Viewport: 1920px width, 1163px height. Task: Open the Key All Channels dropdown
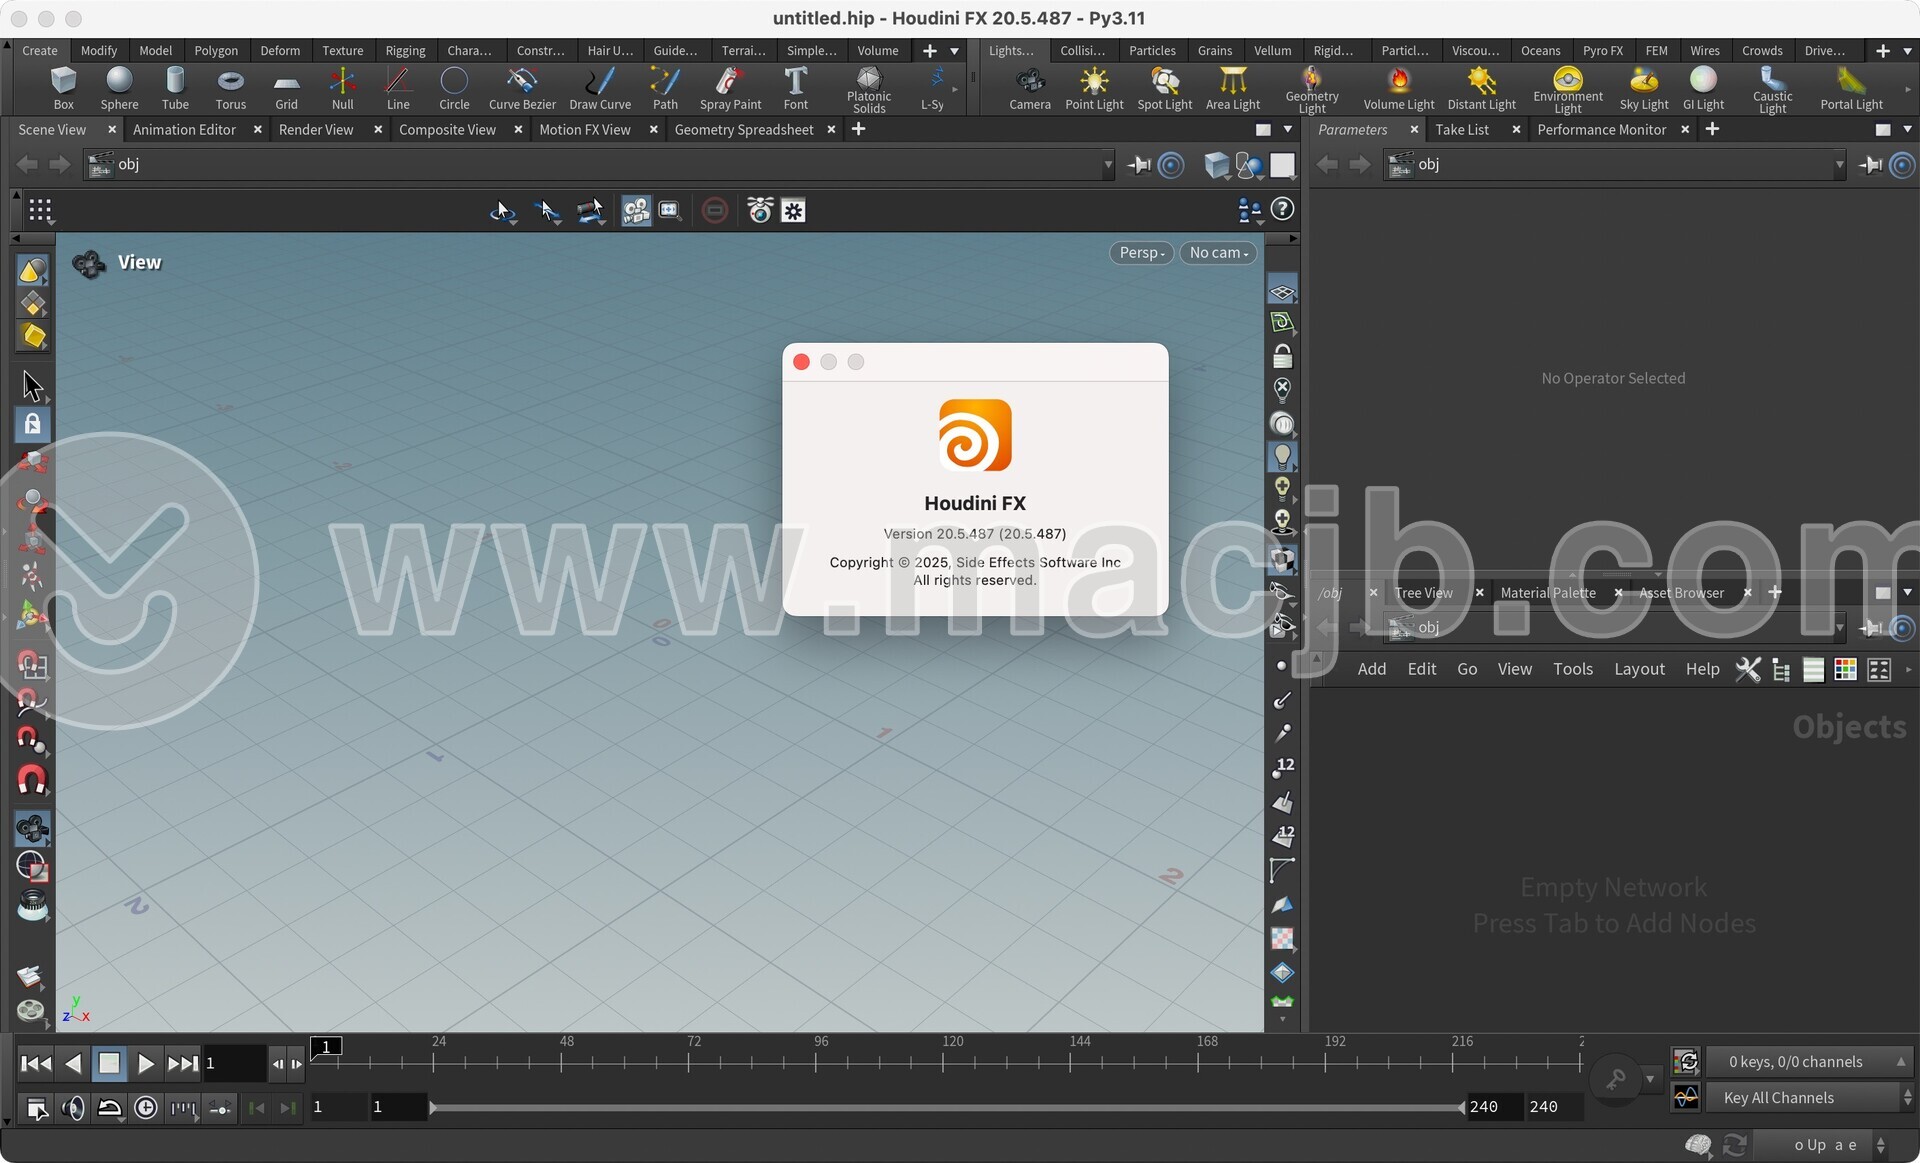[x=1809, y=1098]
